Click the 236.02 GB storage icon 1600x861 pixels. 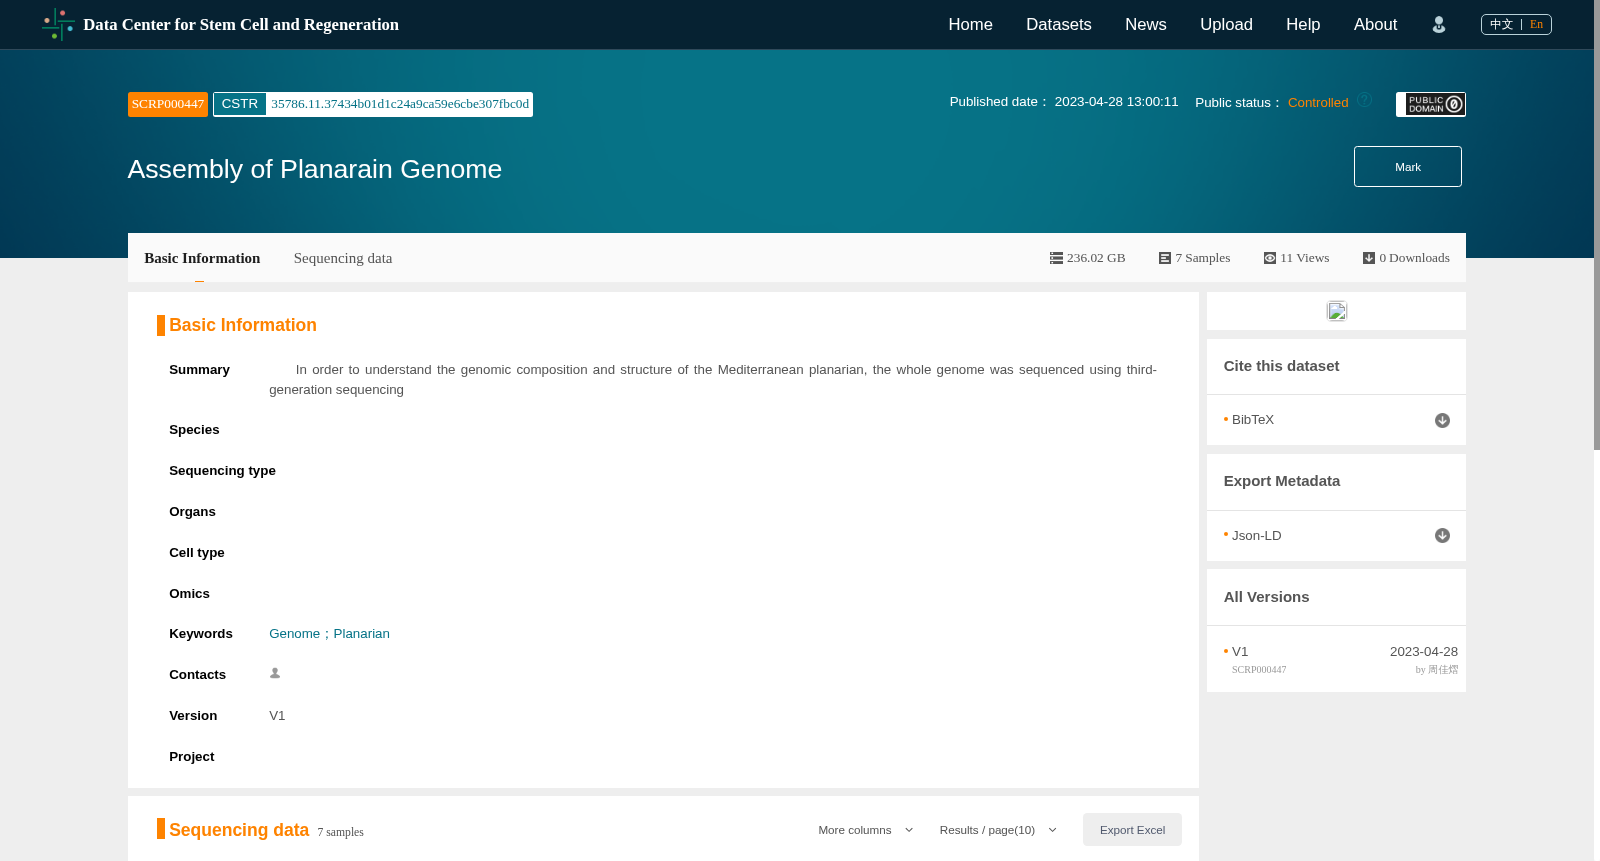click(x=1056, y=258)
